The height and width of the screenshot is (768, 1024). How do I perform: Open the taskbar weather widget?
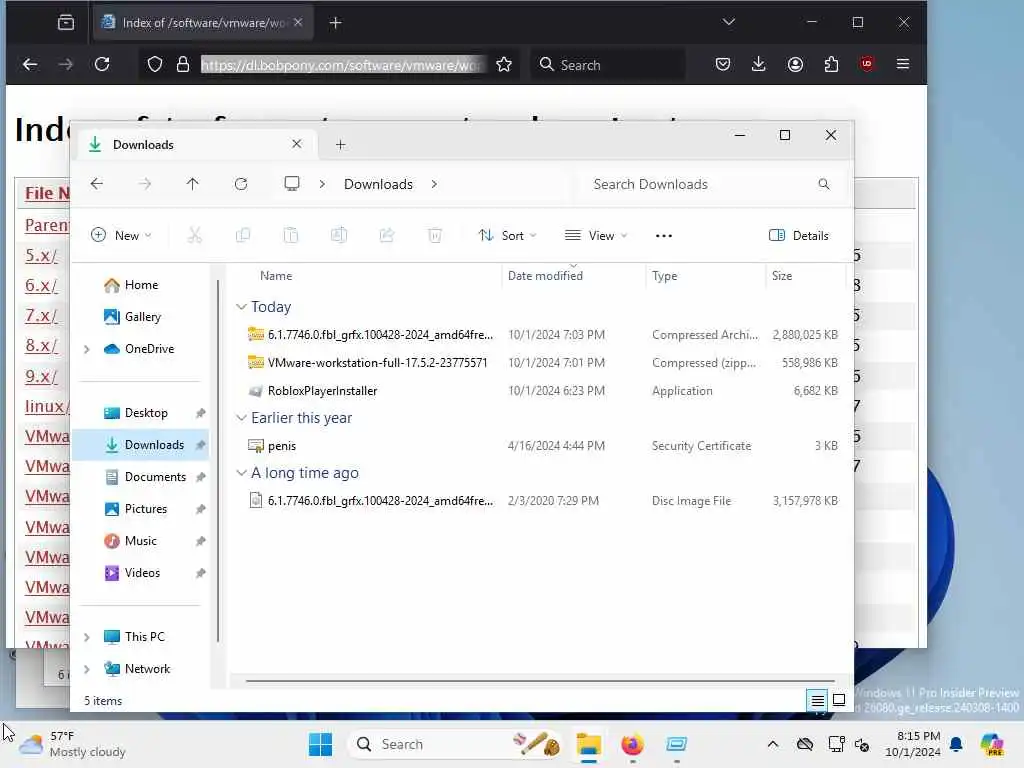click(x=72, y=744)
